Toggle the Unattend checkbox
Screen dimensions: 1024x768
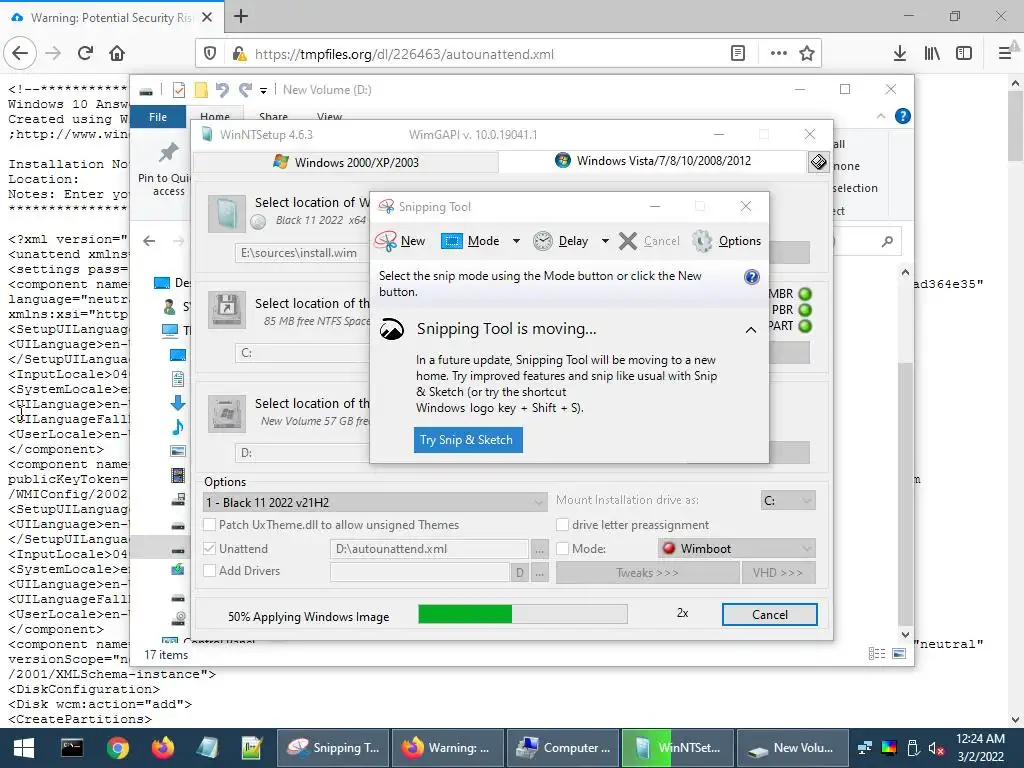(x=210, y=549)
